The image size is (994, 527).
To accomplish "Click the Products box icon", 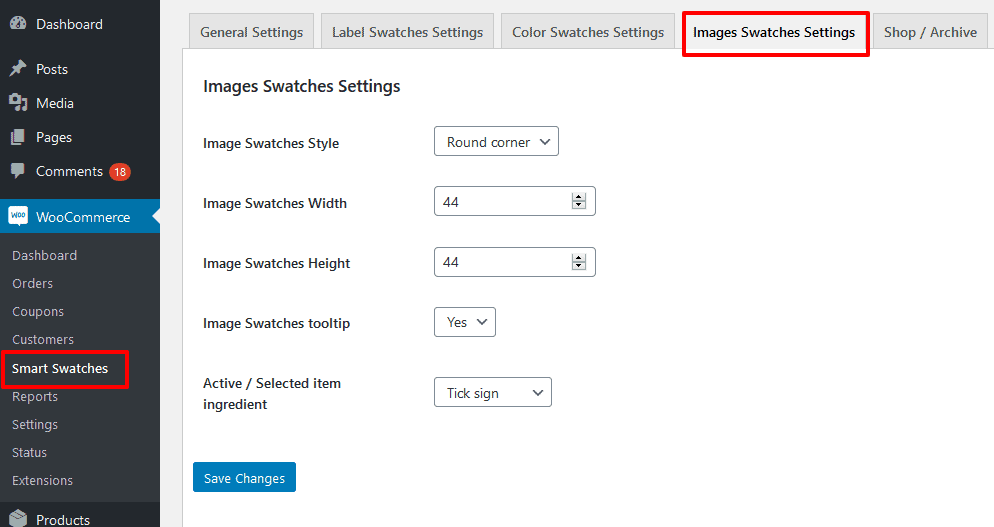I will tap(18, 519).
